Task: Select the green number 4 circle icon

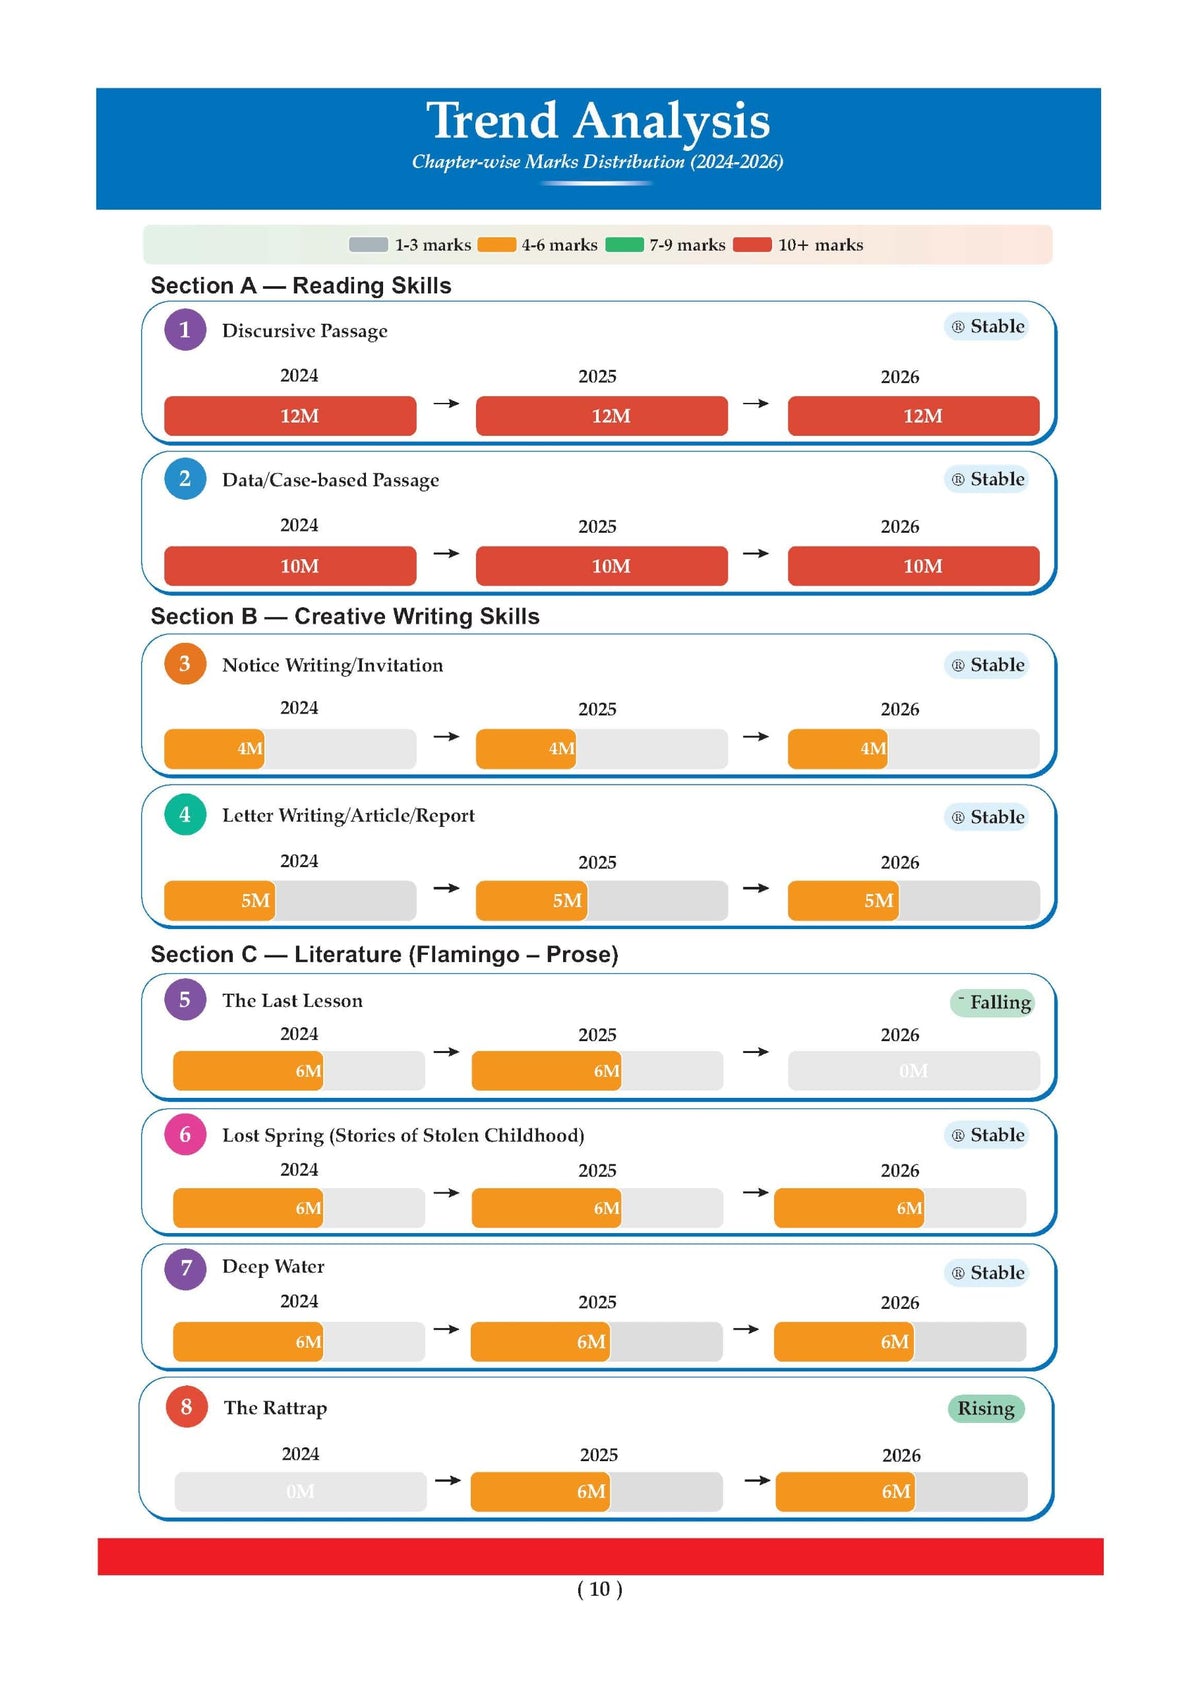Action: pos(185,815)
